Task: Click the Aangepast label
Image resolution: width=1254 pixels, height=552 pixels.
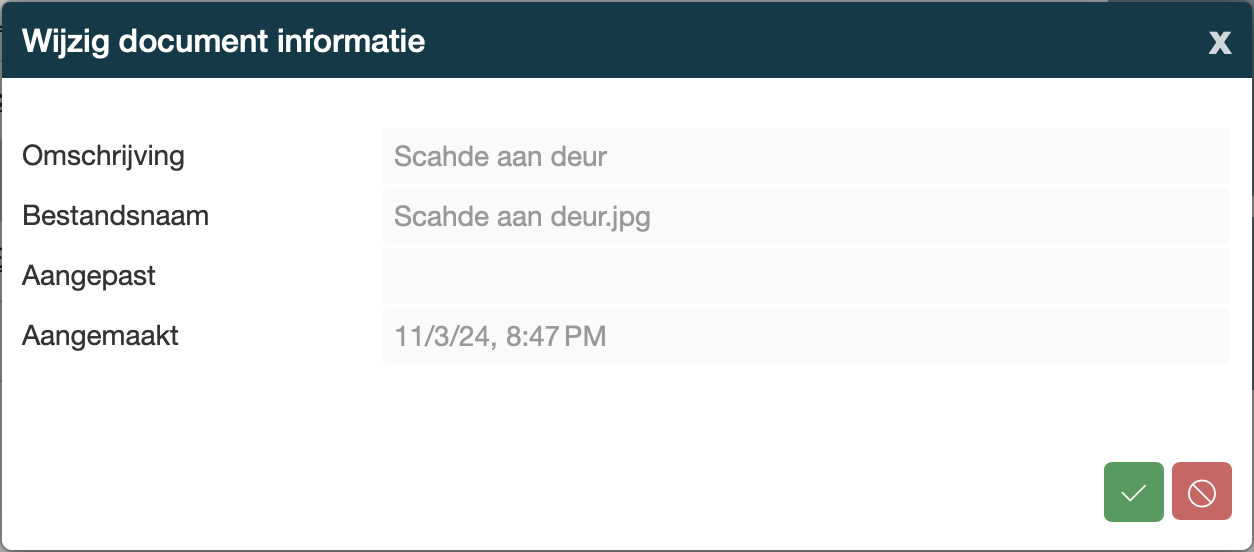Action: (89, 276)
